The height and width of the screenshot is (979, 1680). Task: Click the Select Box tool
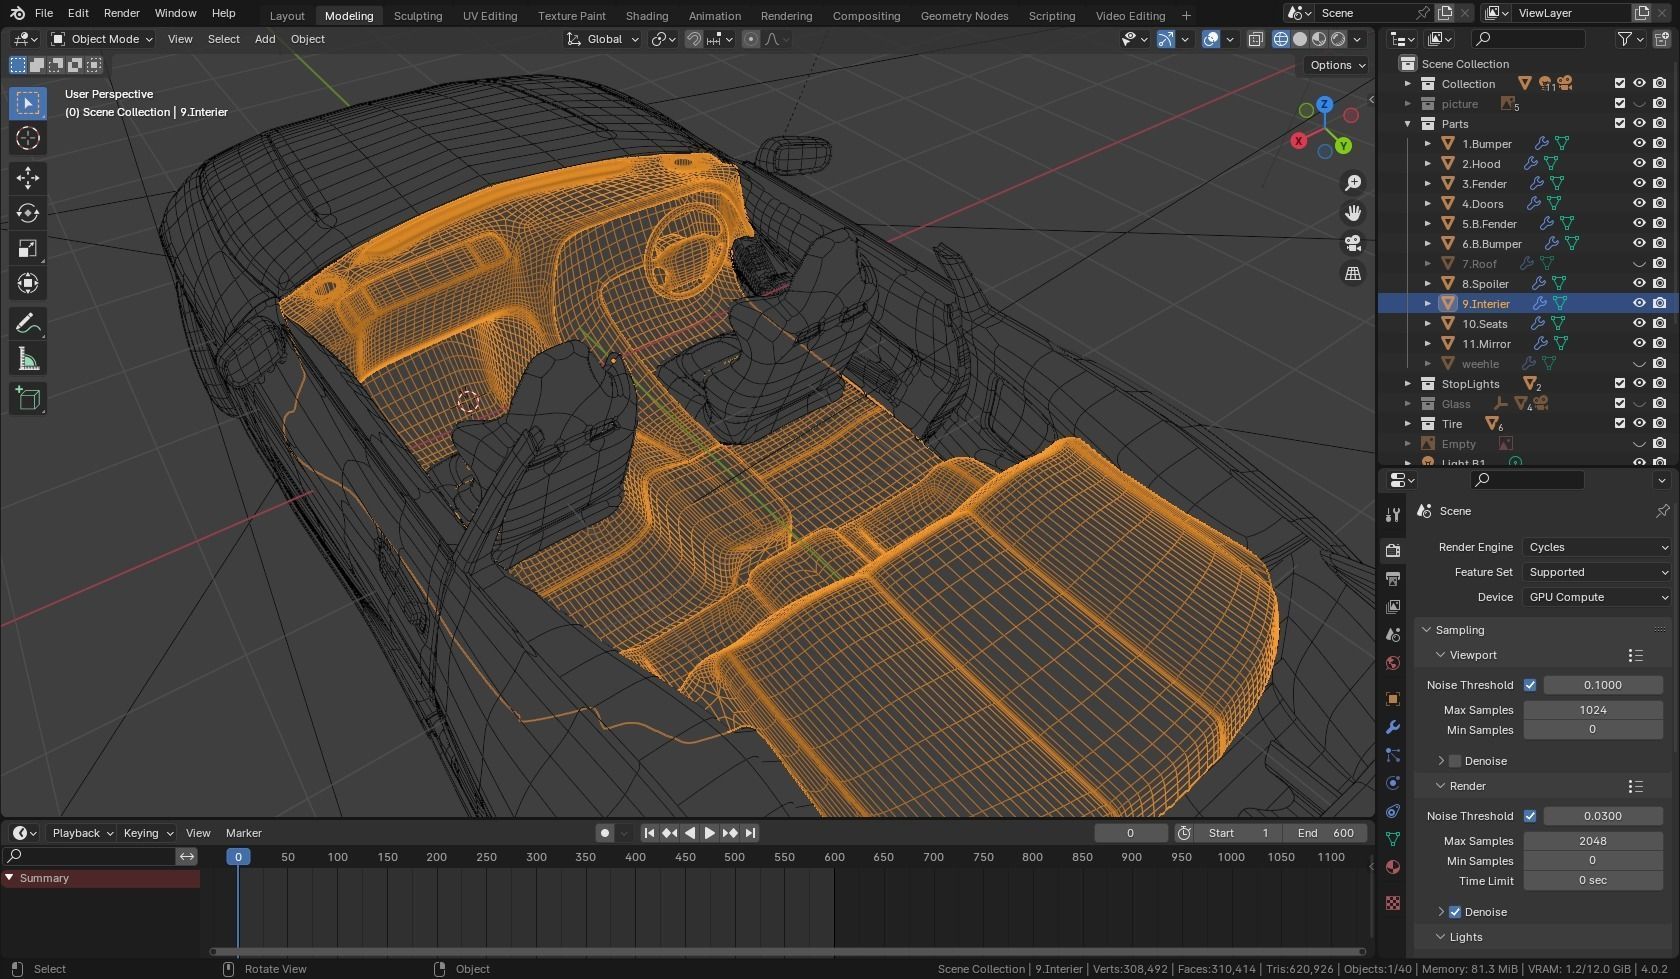click(28, 103)
